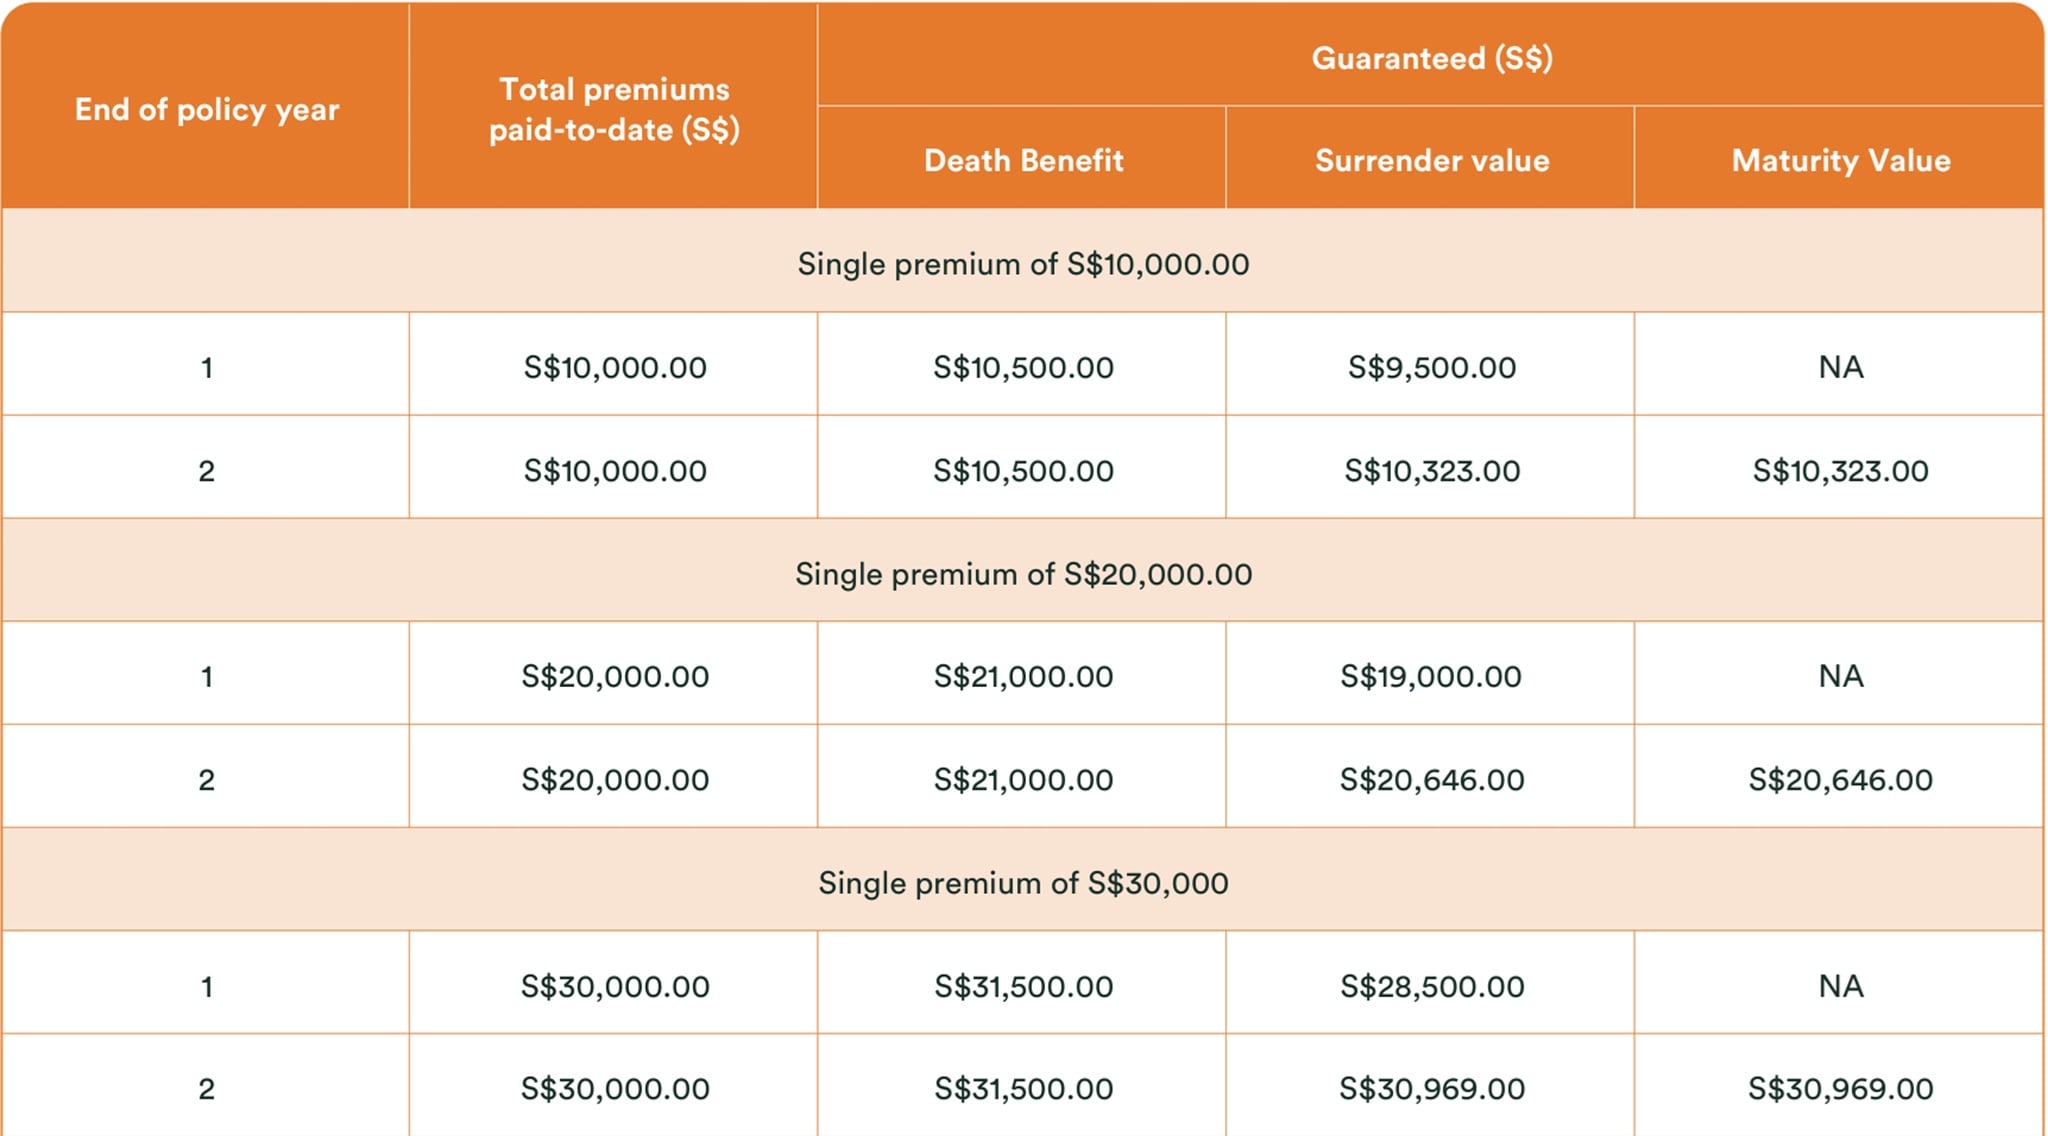Image resolution: width=2048 pixels, height=1136 pixels.
Task: Select the S$19,000.00 surrender value cell
Action: tap(1431, 676)
